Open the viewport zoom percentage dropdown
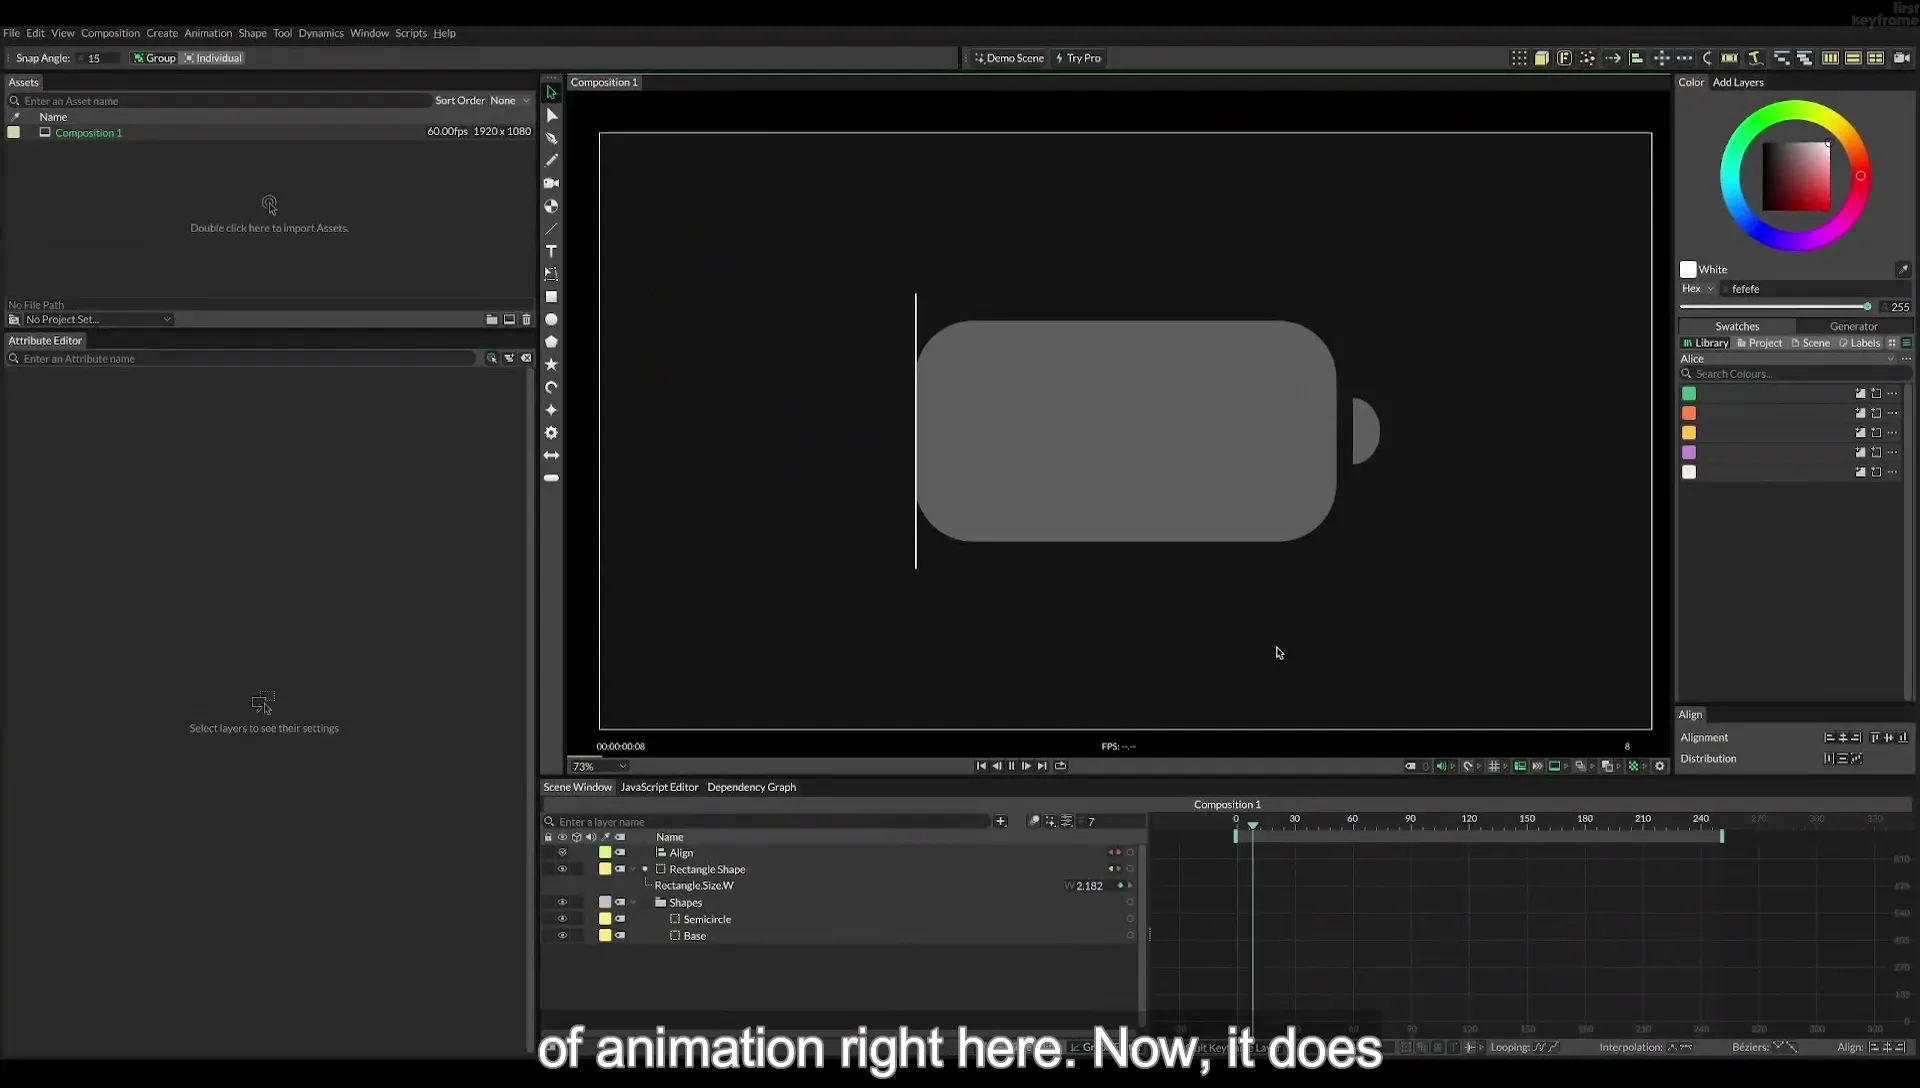This screenshot has width=1920, height=1088. (599, 767)
